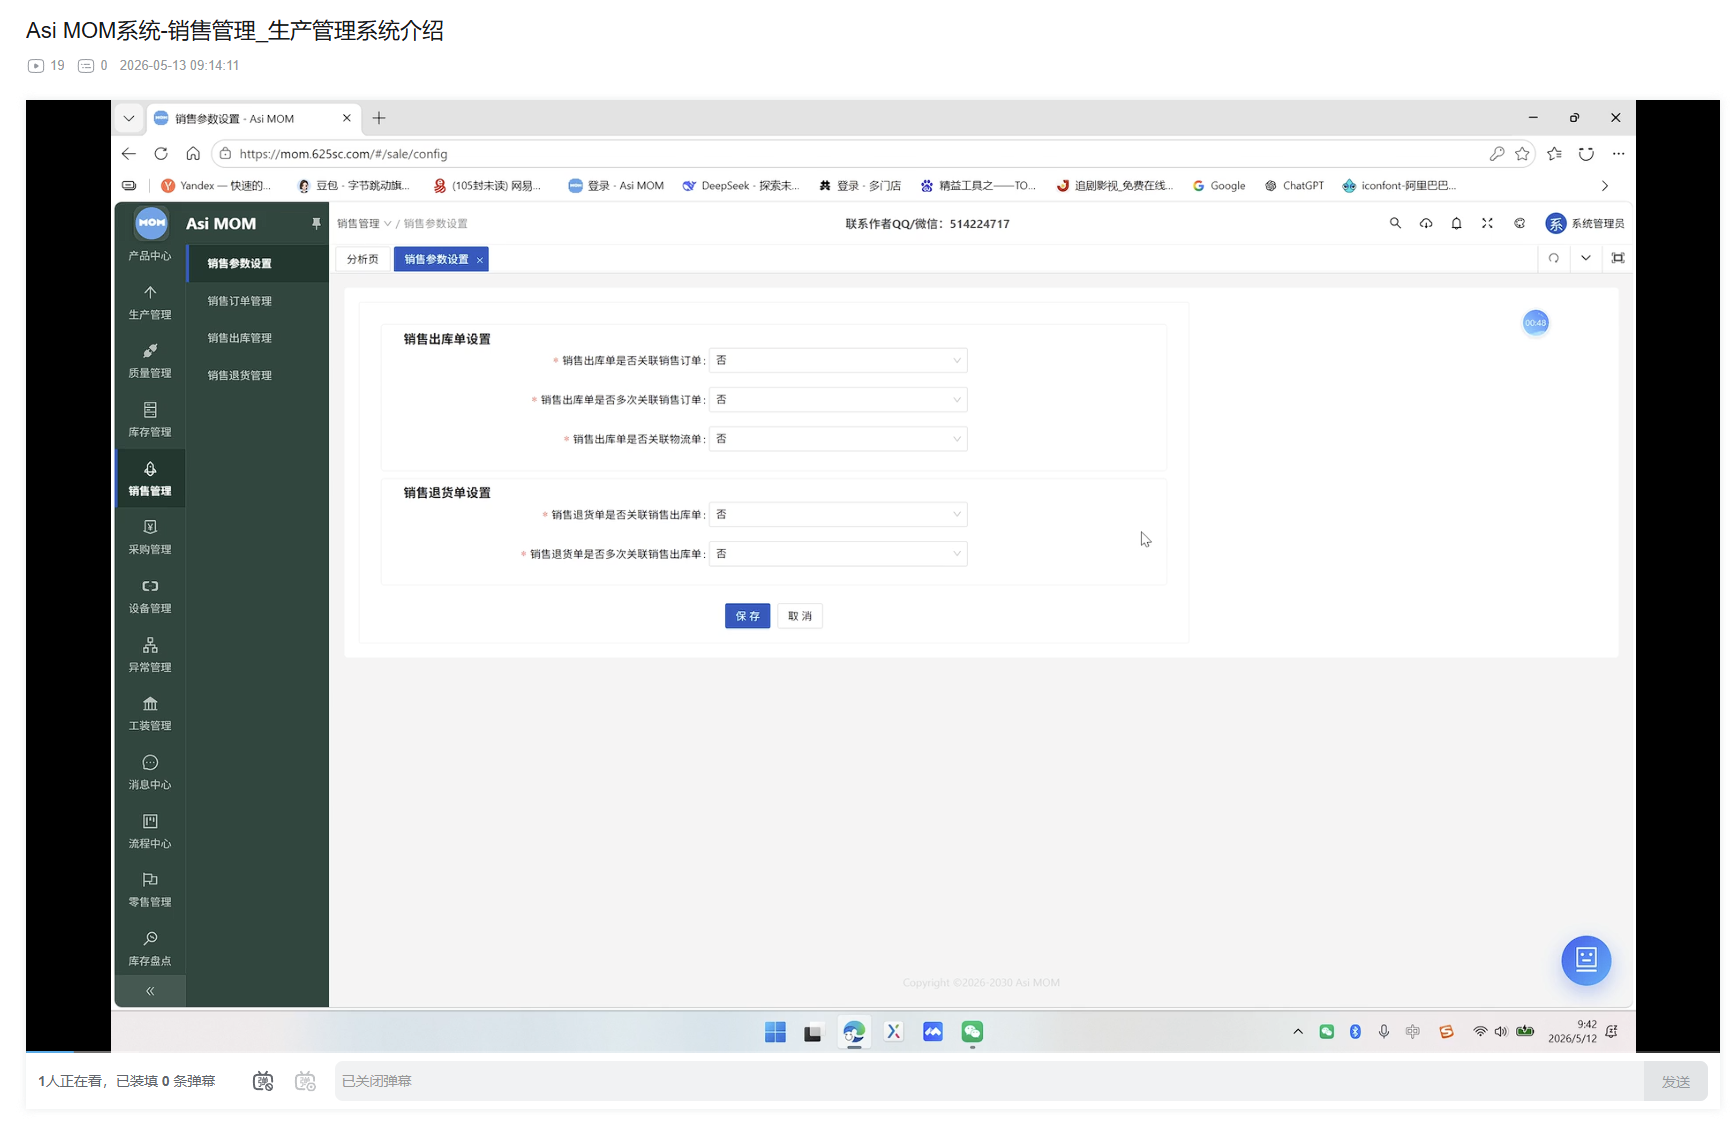Screen dimensions: 1735x1121
Task: Open 销售出库单是否关联物流单 dropdown
Action: pos(838,438)
